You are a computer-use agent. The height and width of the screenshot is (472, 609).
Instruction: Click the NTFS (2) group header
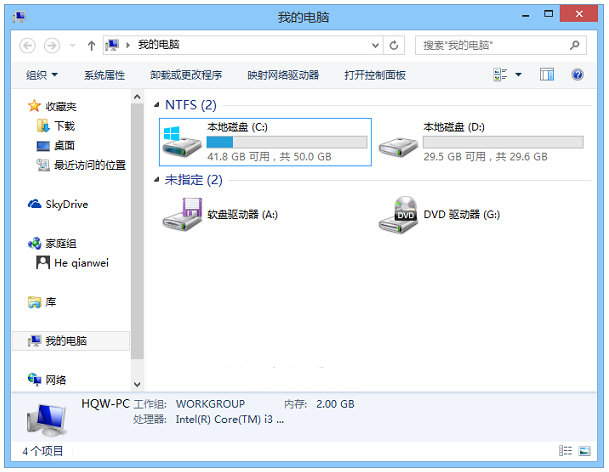tap(191, 105)
